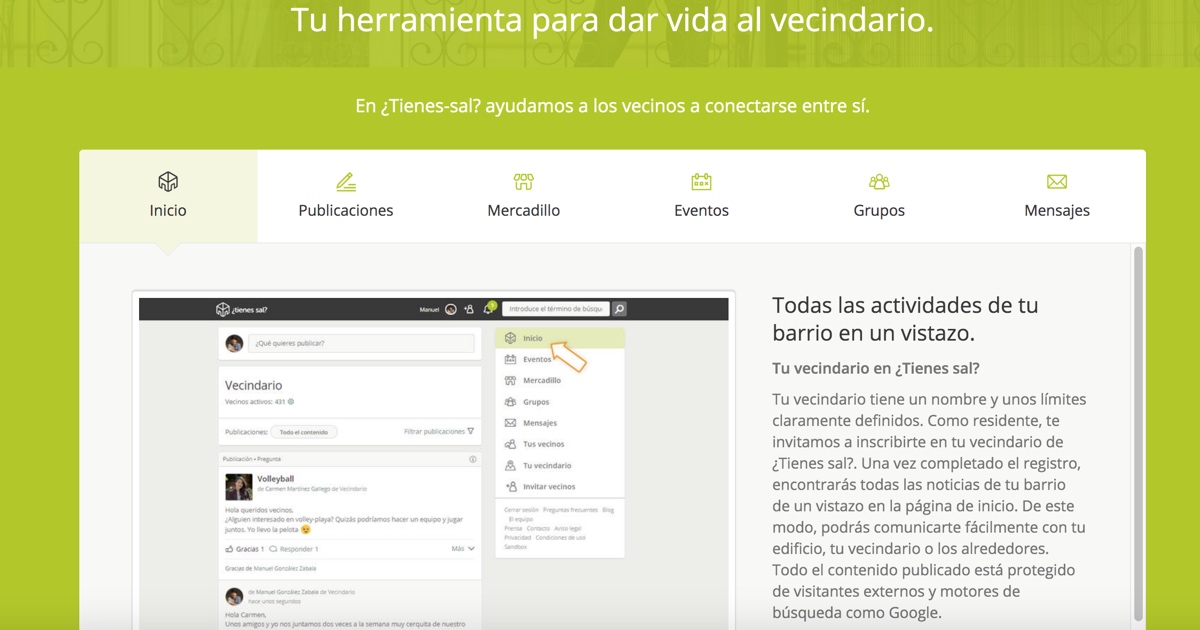The image size is (1200, 630).
Task: Click 'Preguntas frecuentes' link in preview footer
Action: tap(570, 510)
